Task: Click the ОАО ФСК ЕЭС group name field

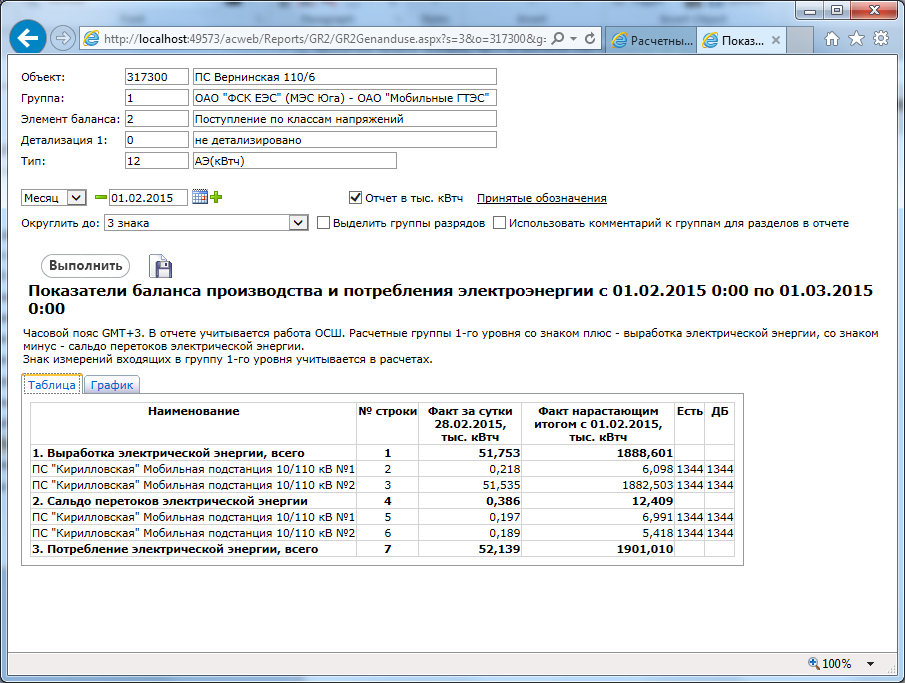Action: click(345, 98)
